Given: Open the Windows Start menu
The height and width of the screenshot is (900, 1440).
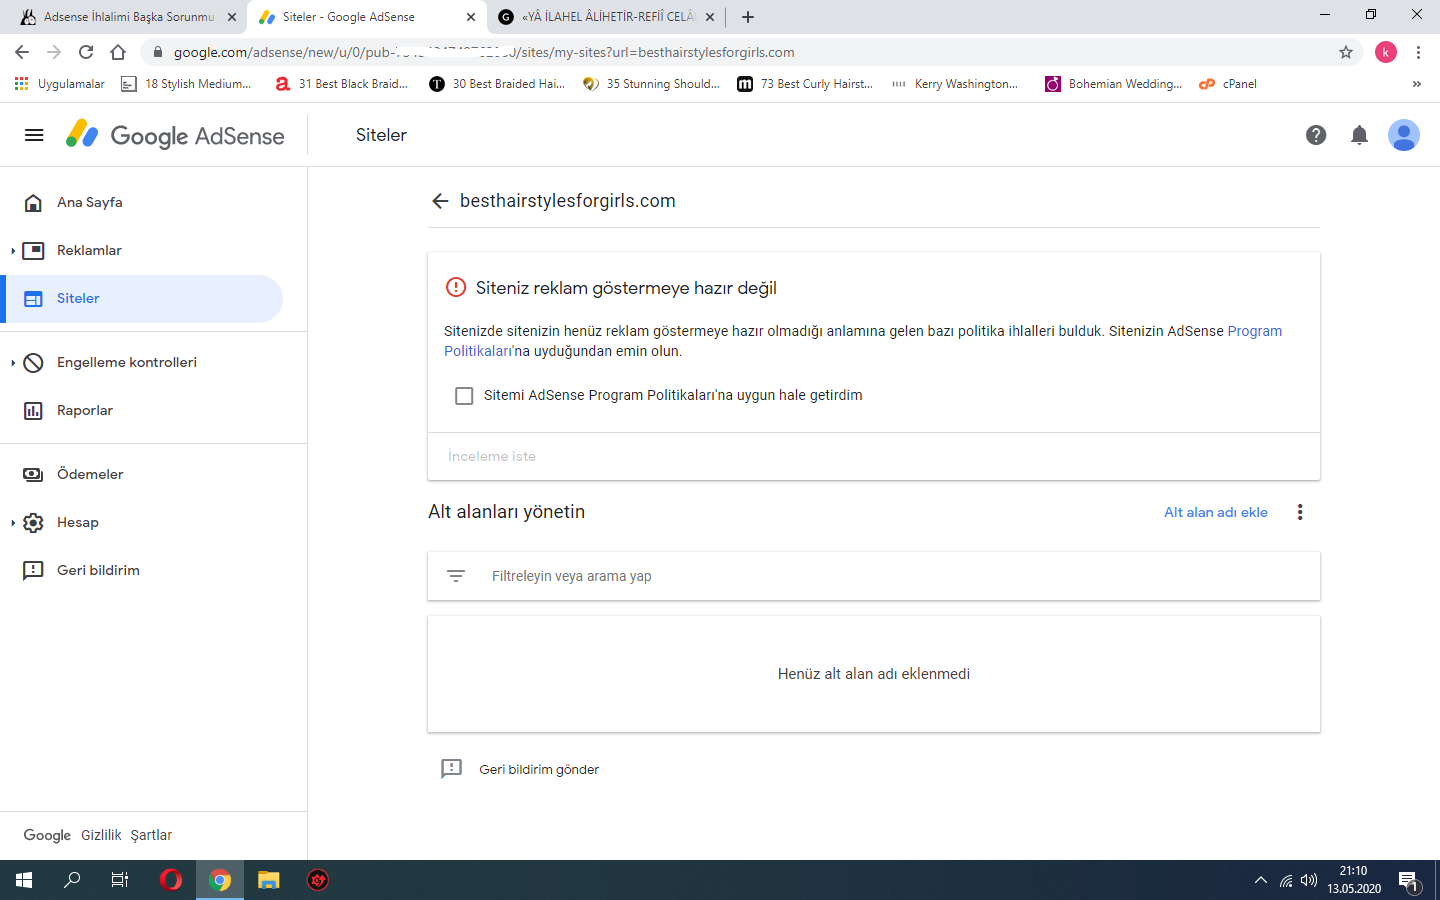Looking at the screenshot, I should [x=24, y=880].
